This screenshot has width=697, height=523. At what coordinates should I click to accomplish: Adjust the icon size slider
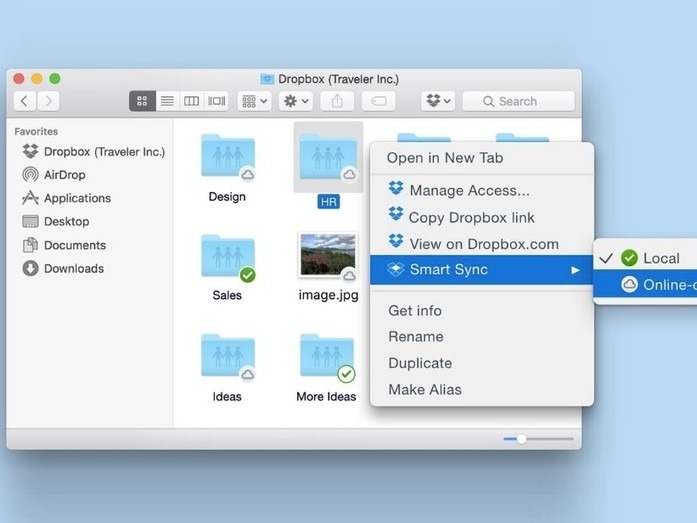pyautogui.click(x=521, y=439)
